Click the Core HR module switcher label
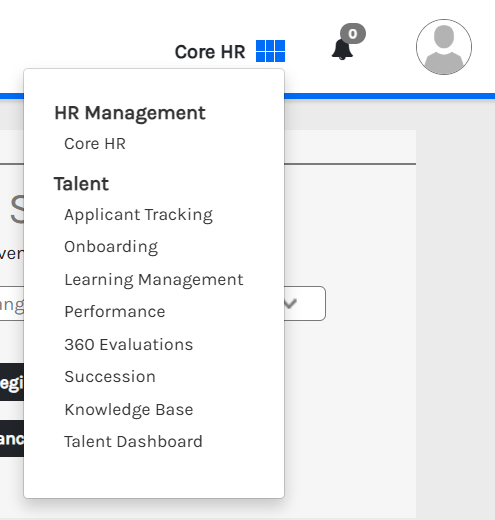This screenshot has height=520, width=495. (x=210, y=52)
